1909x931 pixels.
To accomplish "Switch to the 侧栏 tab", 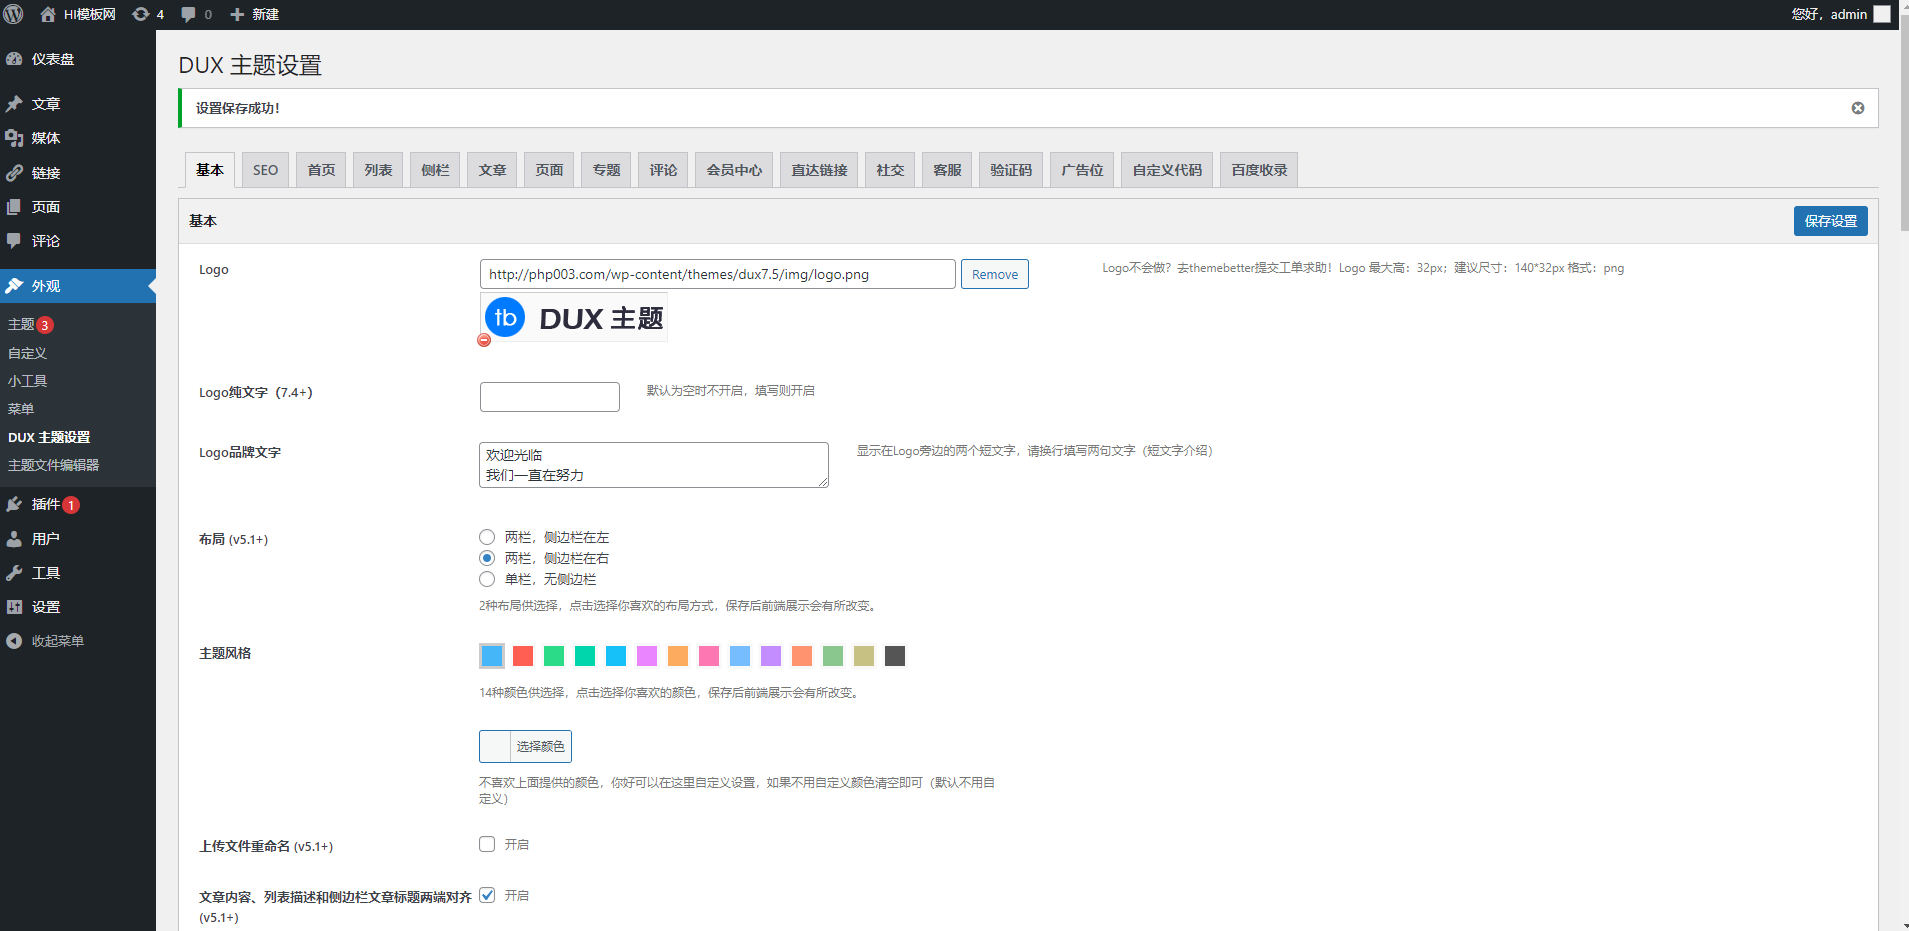I will pyautogui.click(x=435, y=170).
